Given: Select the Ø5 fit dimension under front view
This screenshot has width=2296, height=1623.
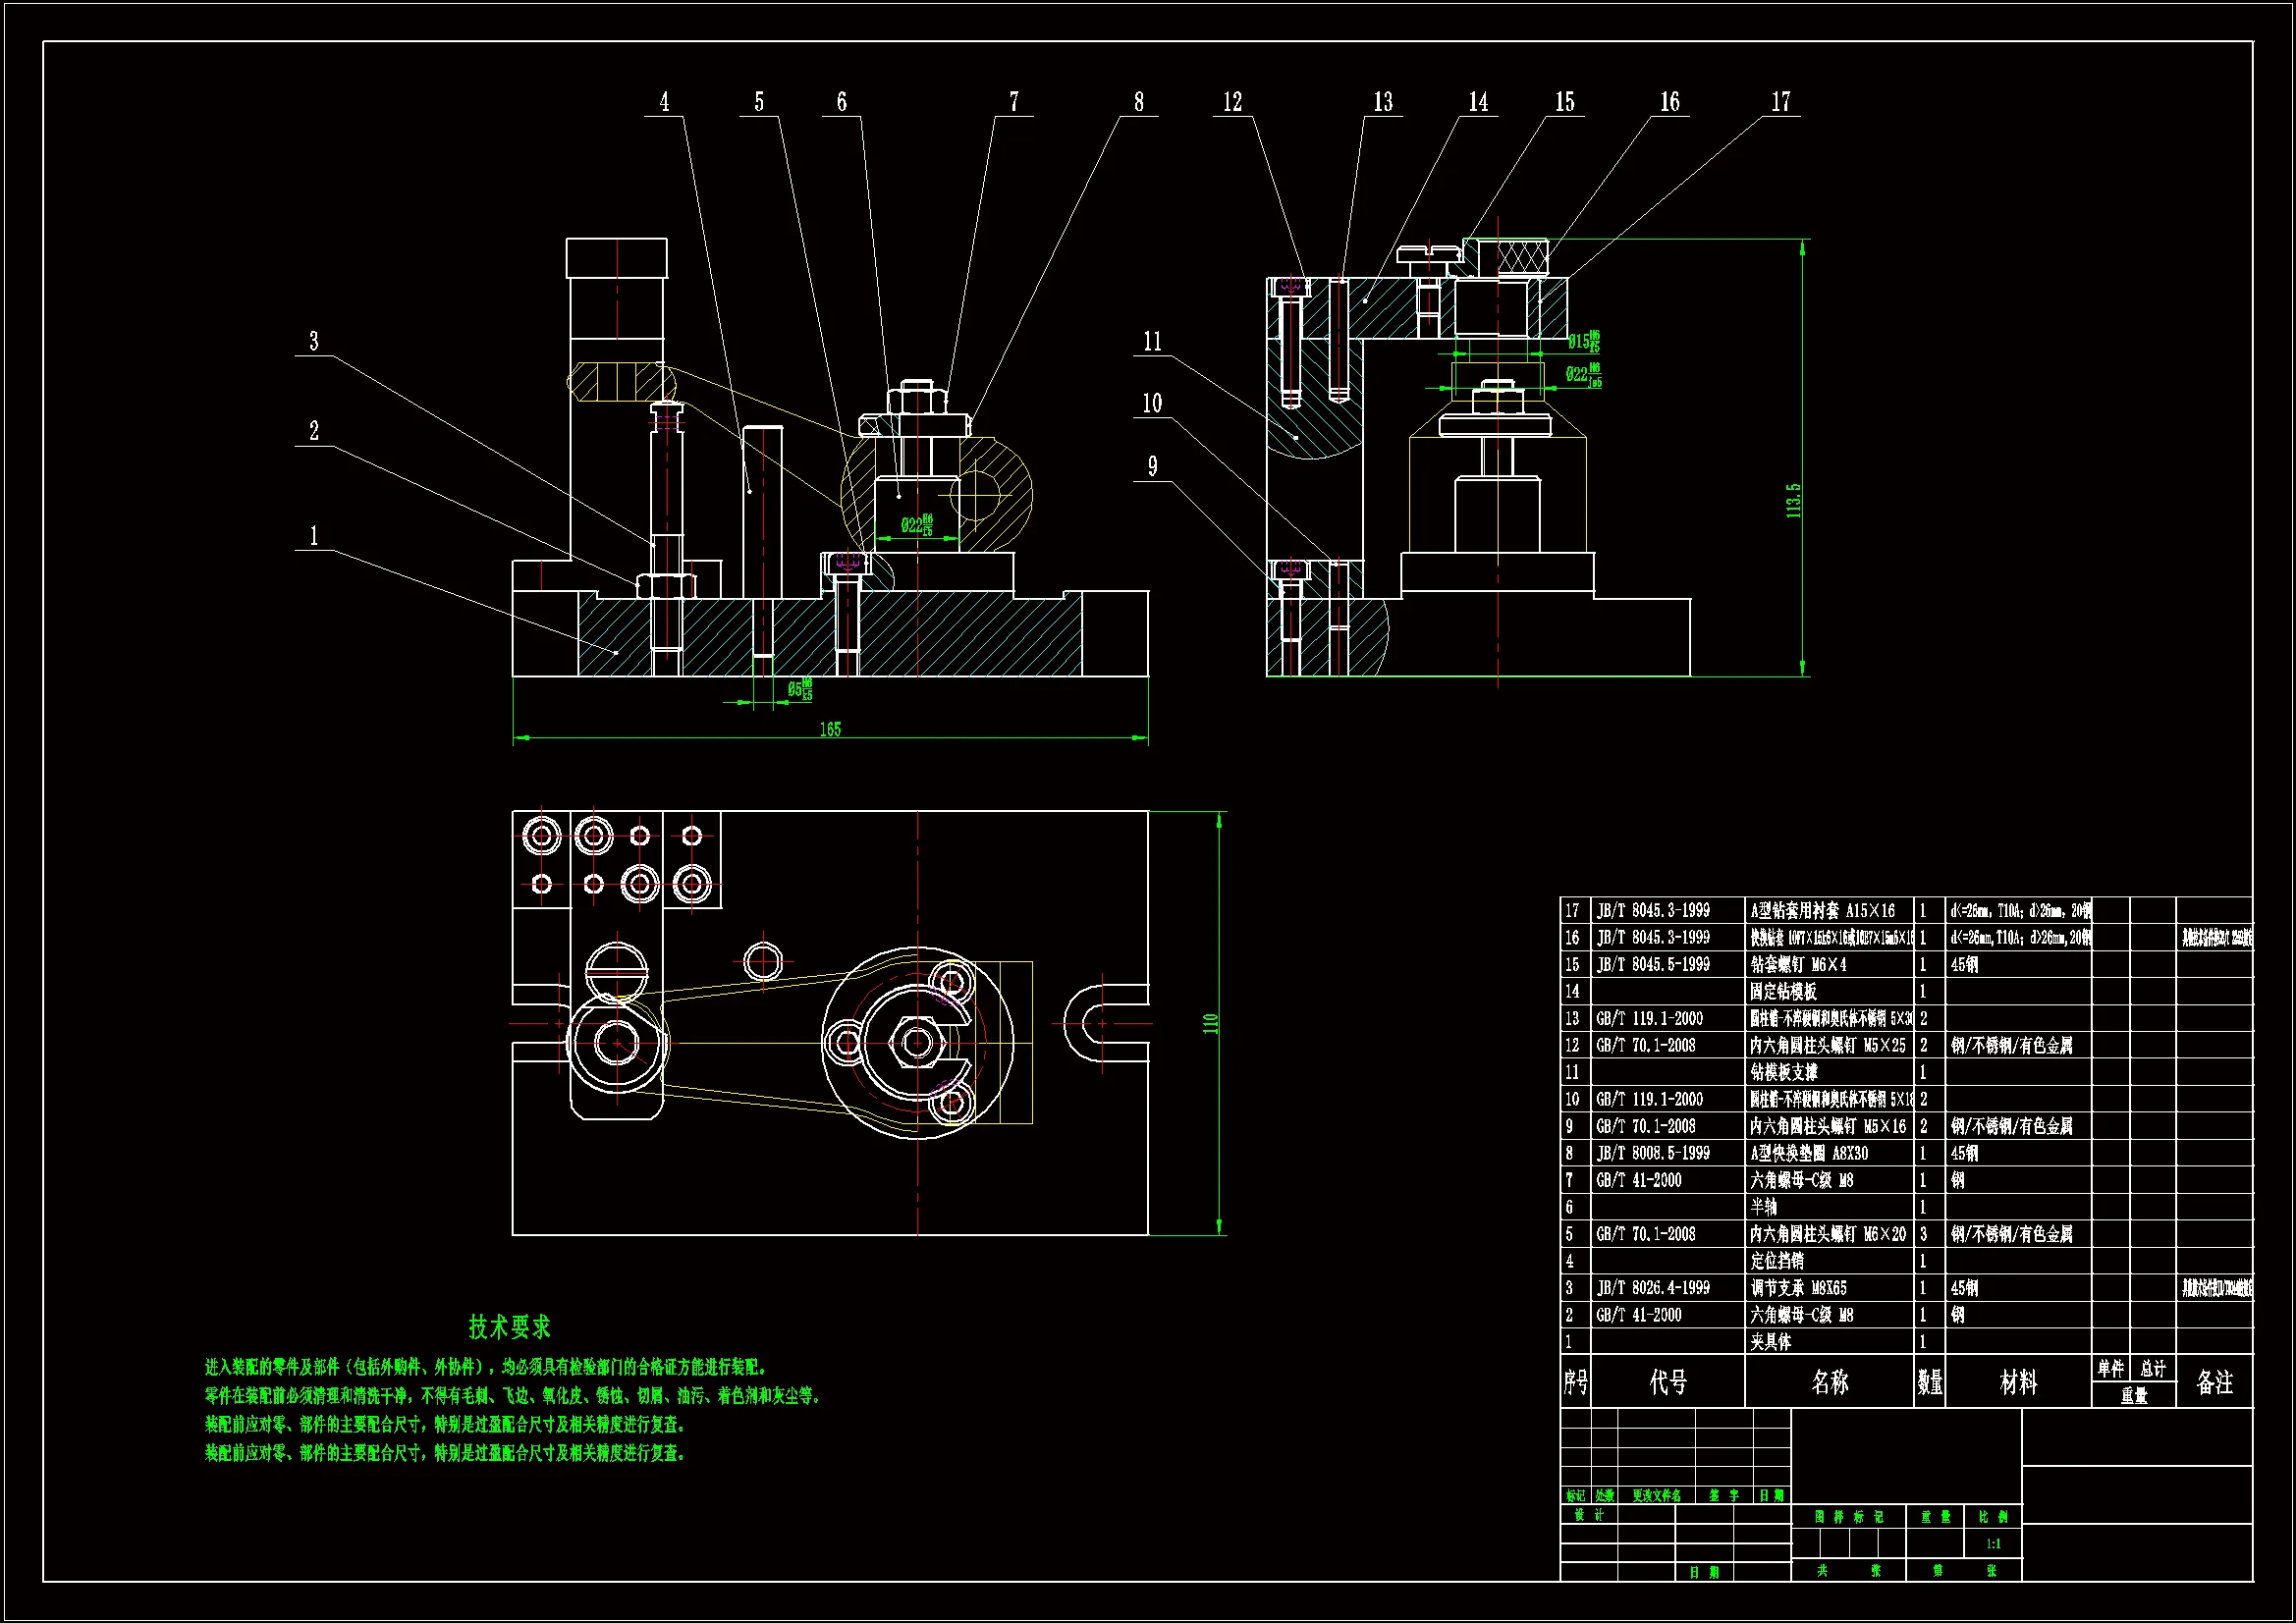Looking at the screenshot, I should [x=800, y=689].
